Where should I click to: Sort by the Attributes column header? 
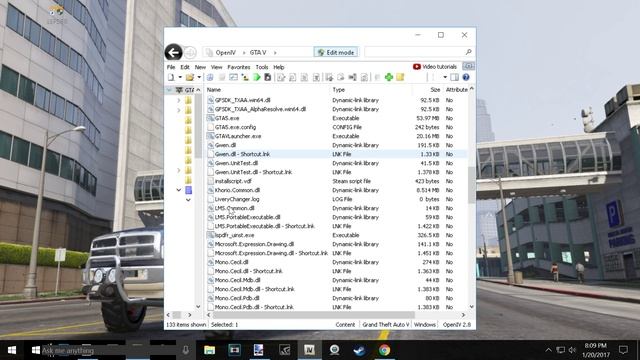456,89
